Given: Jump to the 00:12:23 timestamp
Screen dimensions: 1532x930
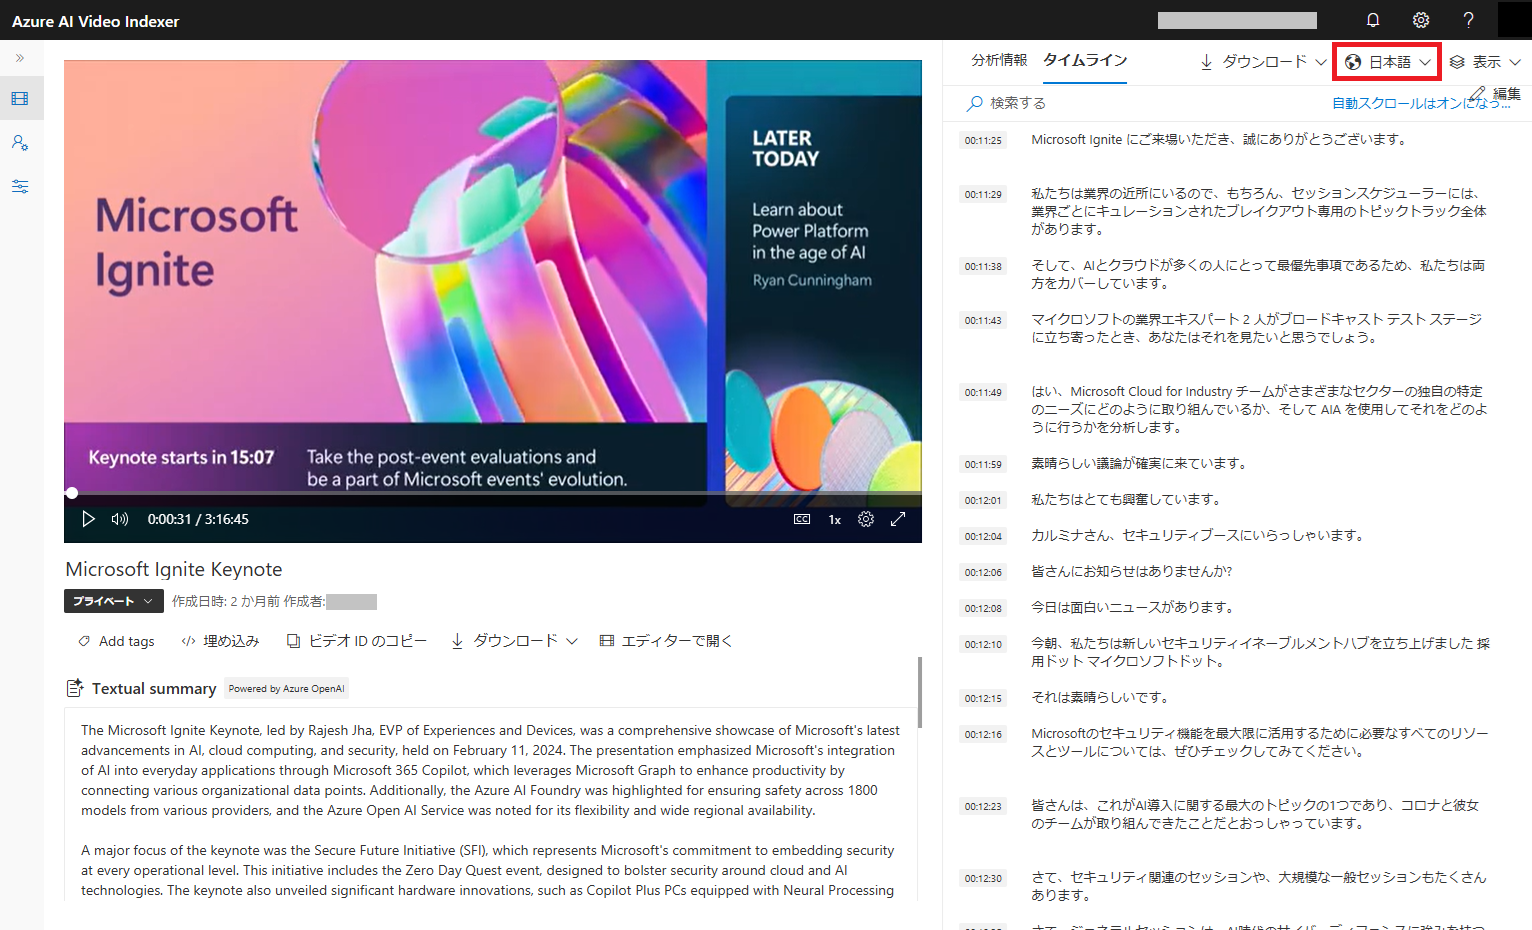Looking at the screenshot, I should coord(983,806).
